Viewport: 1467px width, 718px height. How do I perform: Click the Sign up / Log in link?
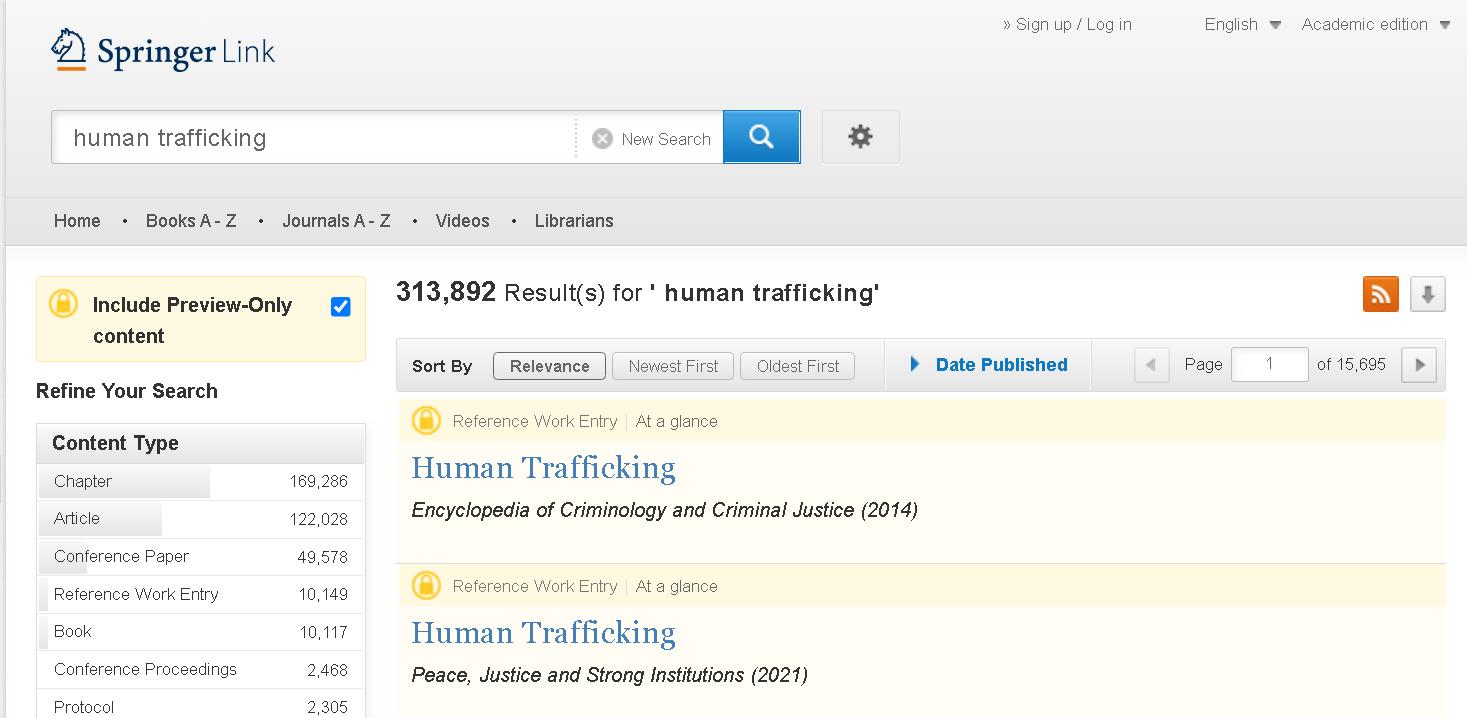[x=1073, y=25]
